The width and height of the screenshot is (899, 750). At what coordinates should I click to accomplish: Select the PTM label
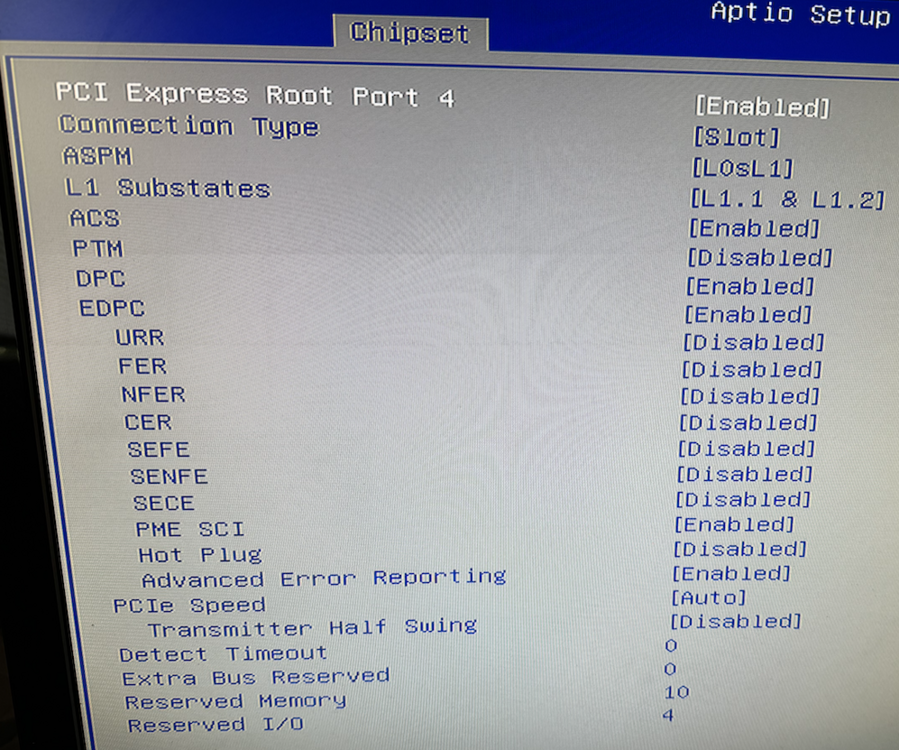(97, 249)
